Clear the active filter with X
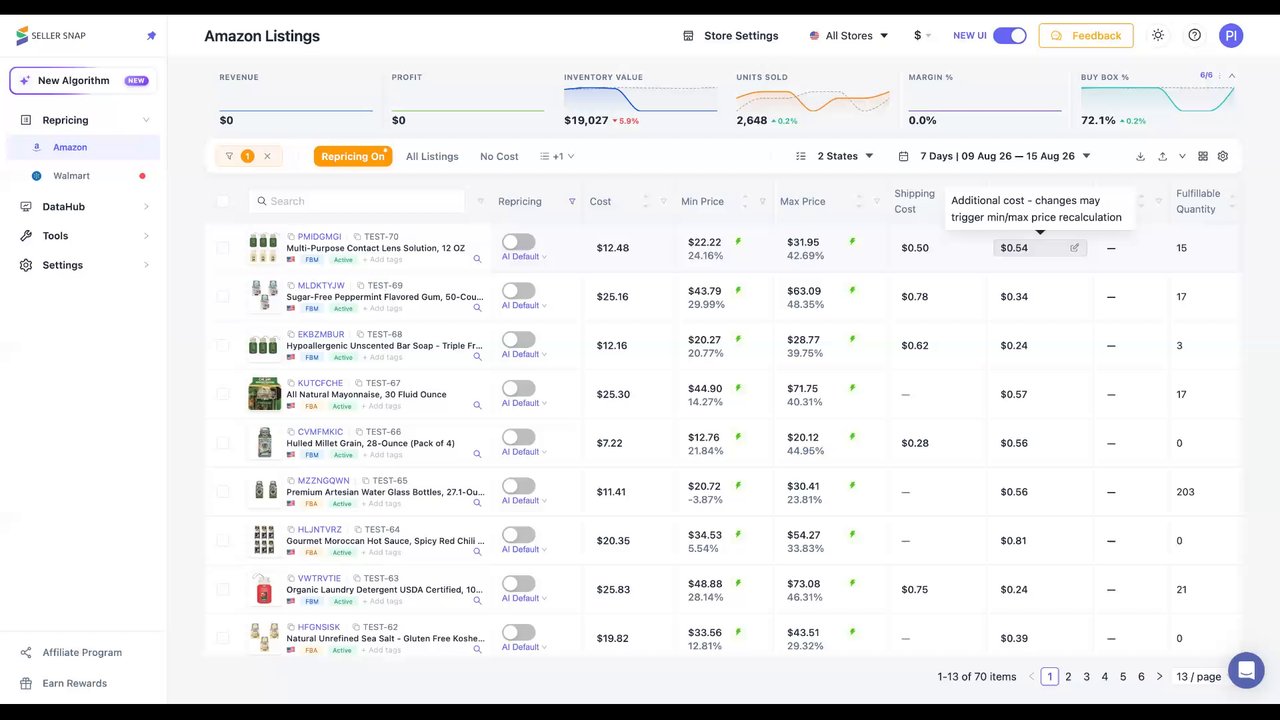 click(267, 156)
